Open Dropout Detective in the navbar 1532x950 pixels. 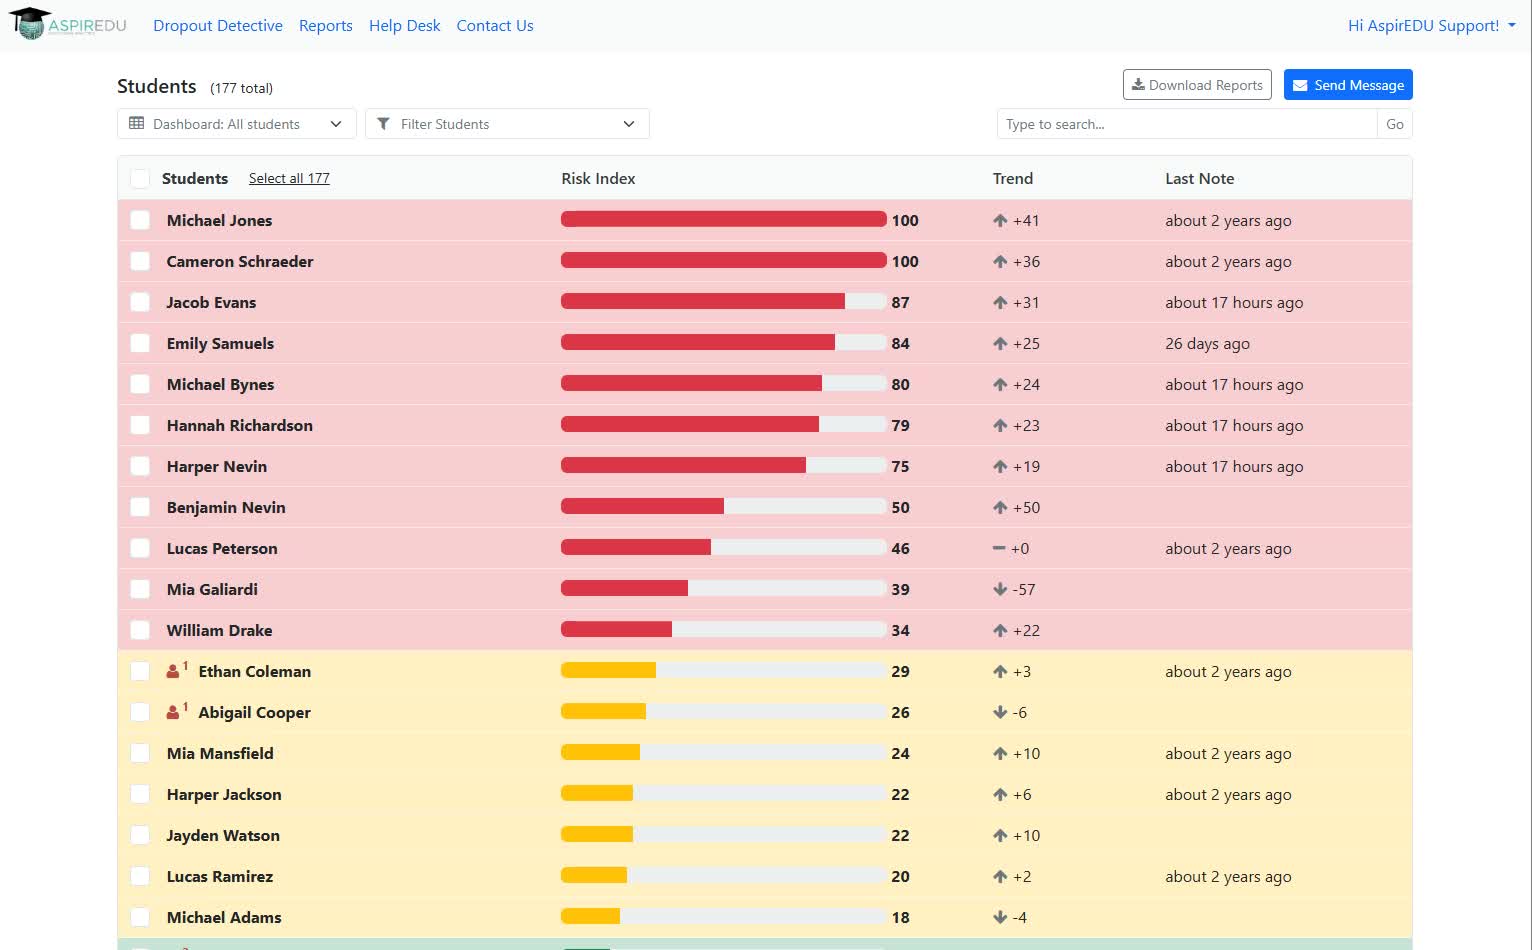[218, 25]
